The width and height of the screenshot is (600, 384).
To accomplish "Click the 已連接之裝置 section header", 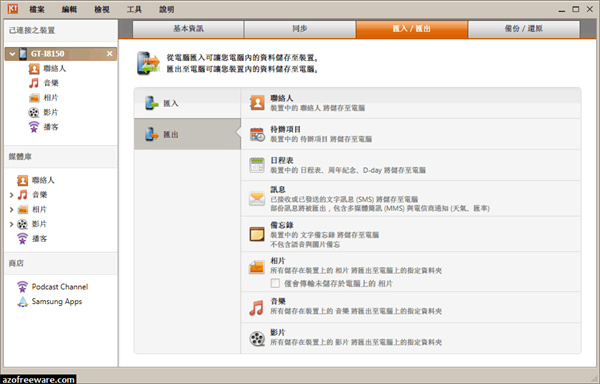I will [x=32, y=30].
